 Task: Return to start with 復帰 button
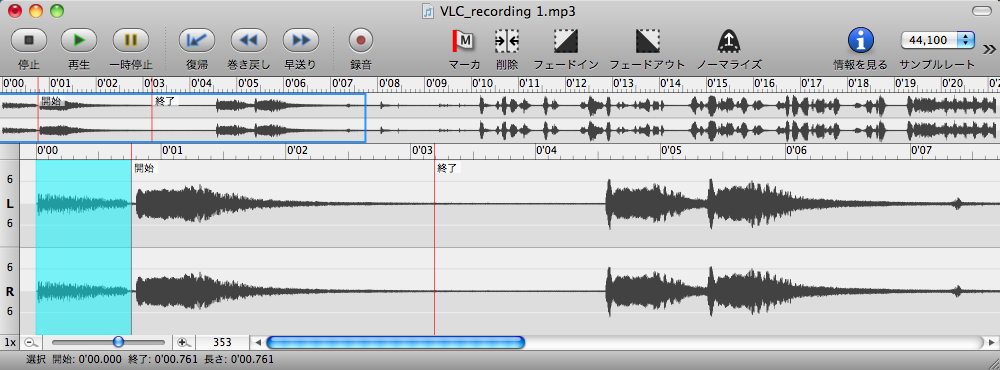click(196, 40)
